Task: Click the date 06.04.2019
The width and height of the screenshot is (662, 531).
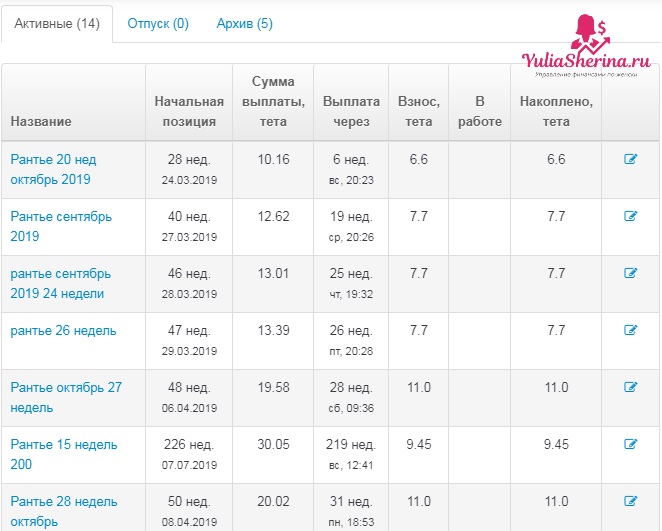Action: tap(189, 408)
